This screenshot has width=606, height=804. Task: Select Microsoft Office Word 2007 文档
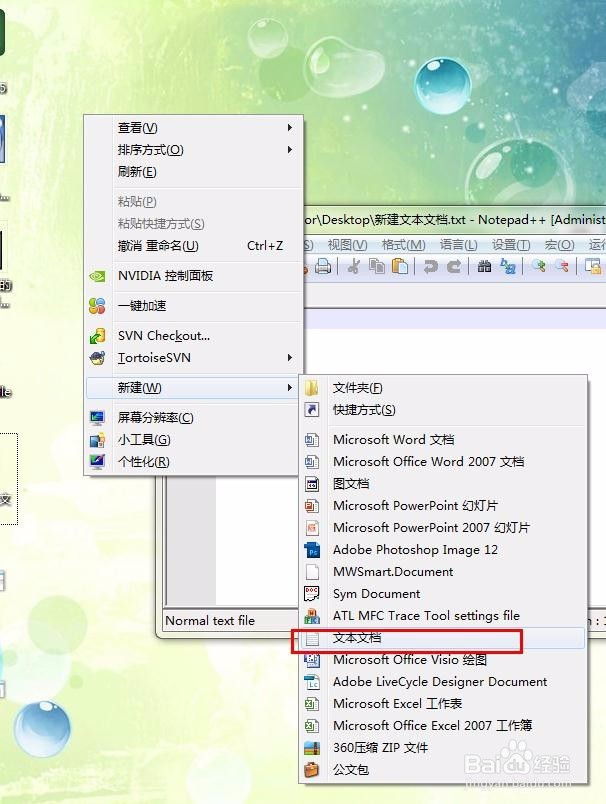[443, 461]
